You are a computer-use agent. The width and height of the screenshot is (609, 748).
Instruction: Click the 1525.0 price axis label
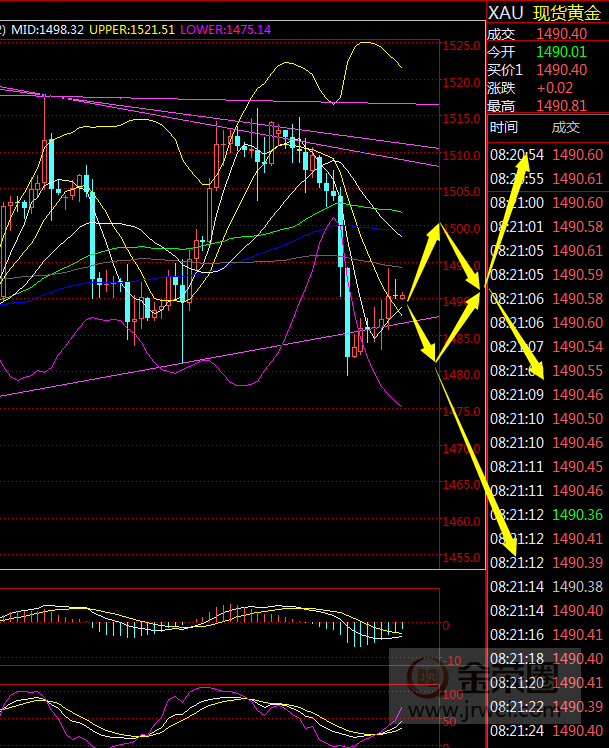point(461,46)
